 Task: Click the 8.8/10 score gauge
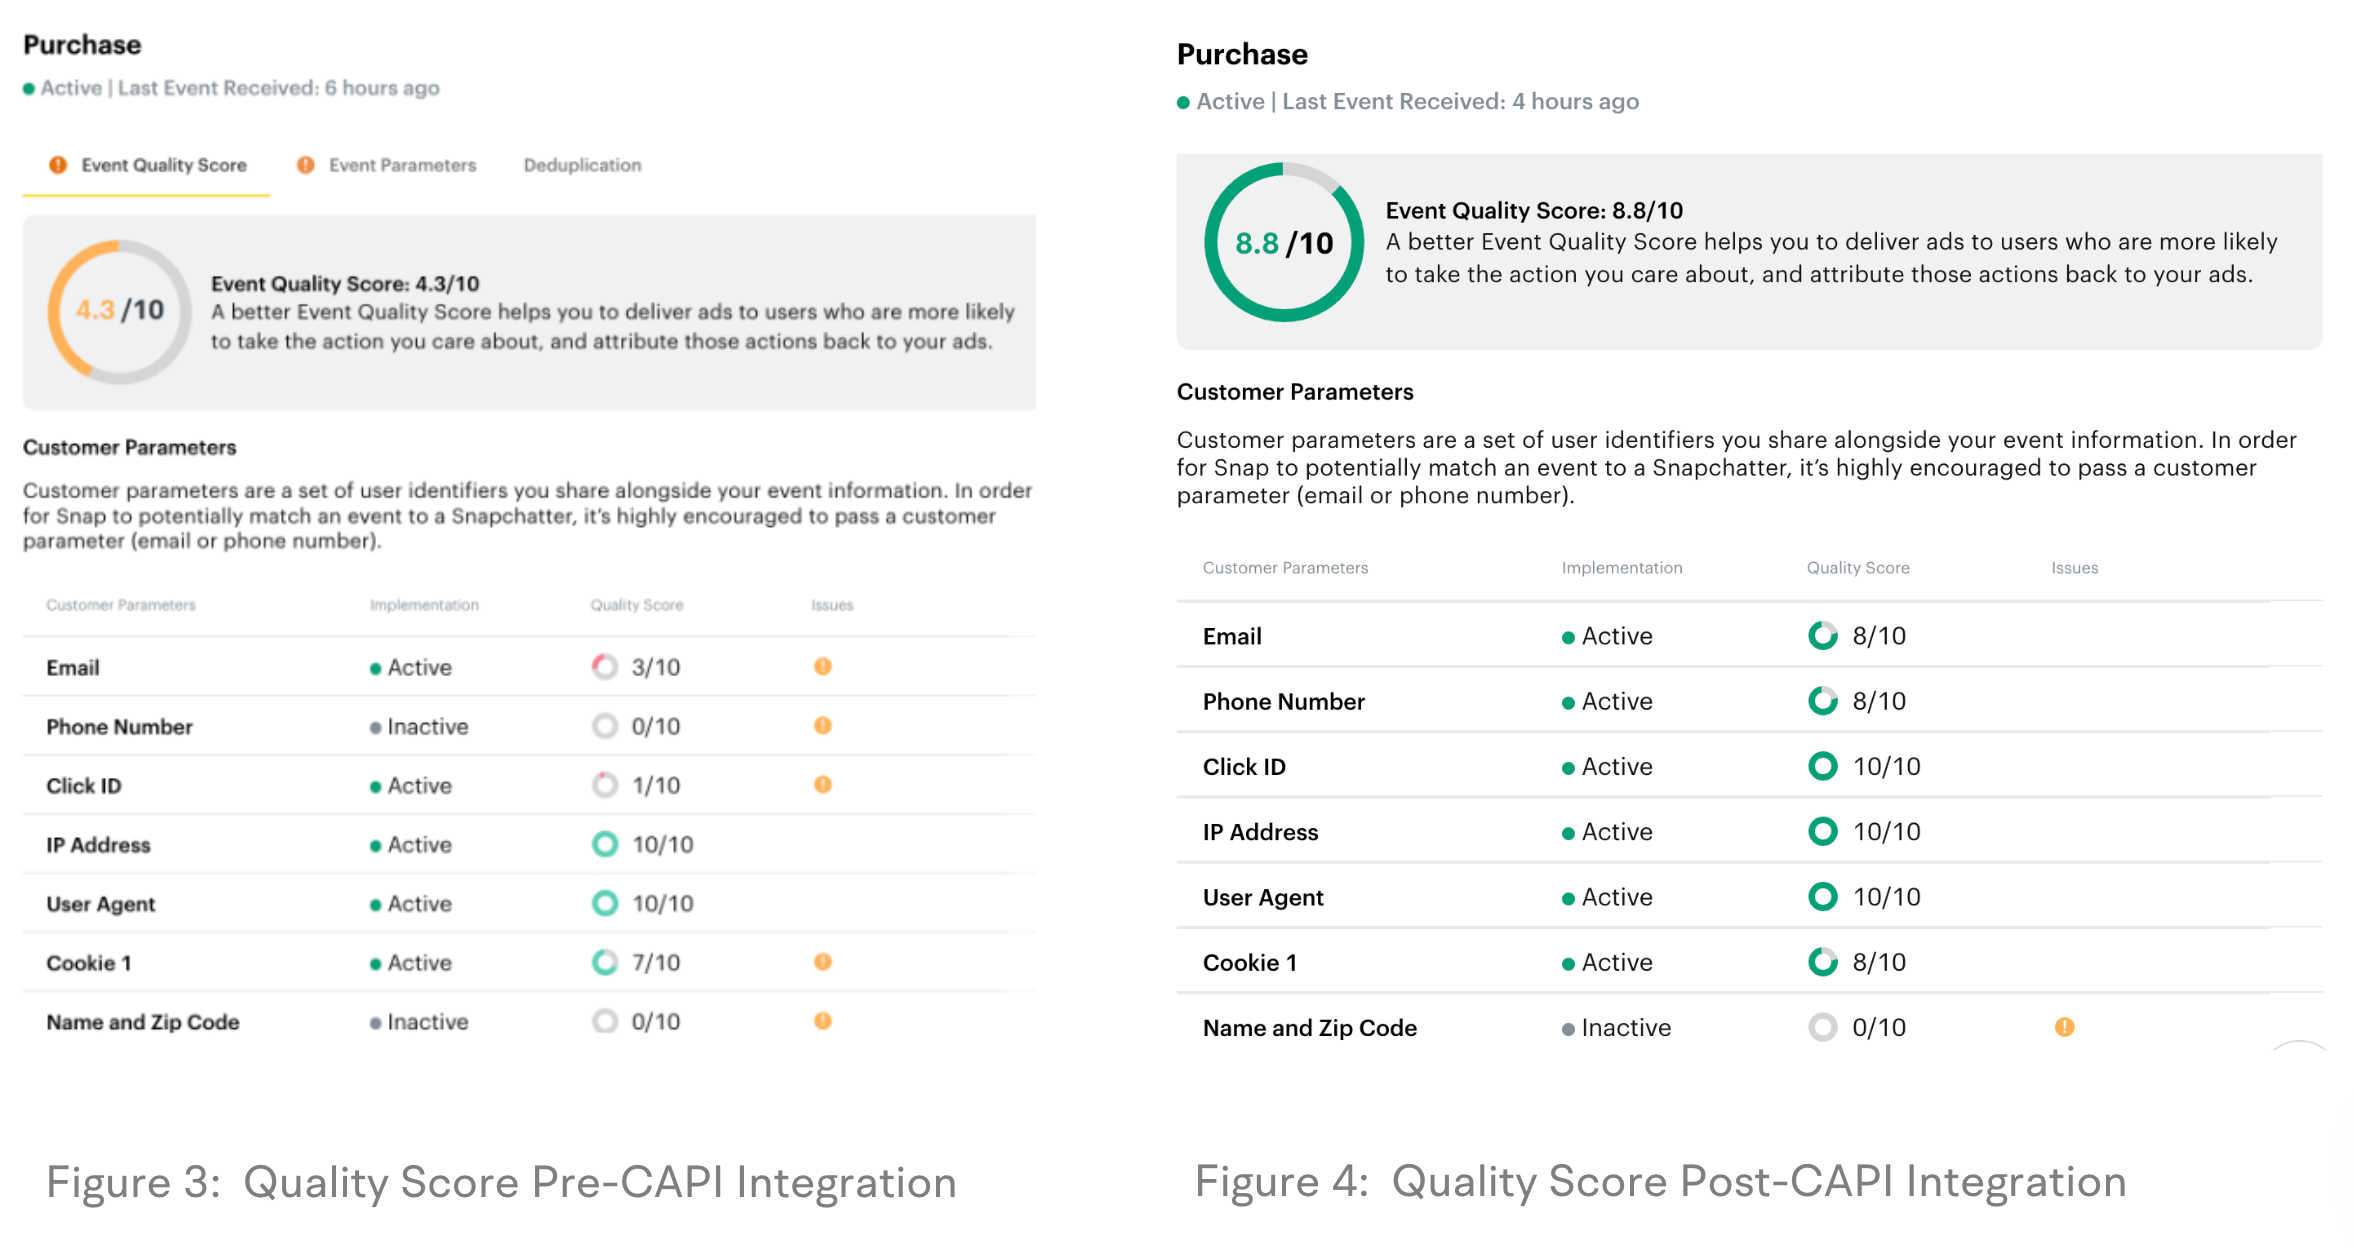tap(1283, 243)
